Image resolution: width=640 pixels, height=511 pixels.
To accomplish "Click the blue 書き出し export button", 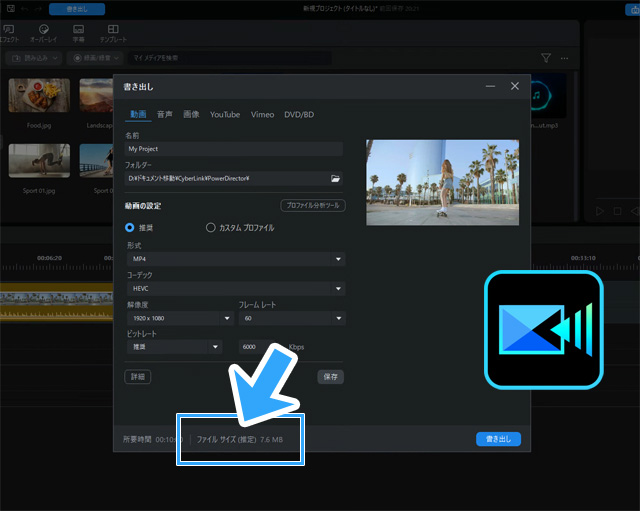I will [498, 439].
